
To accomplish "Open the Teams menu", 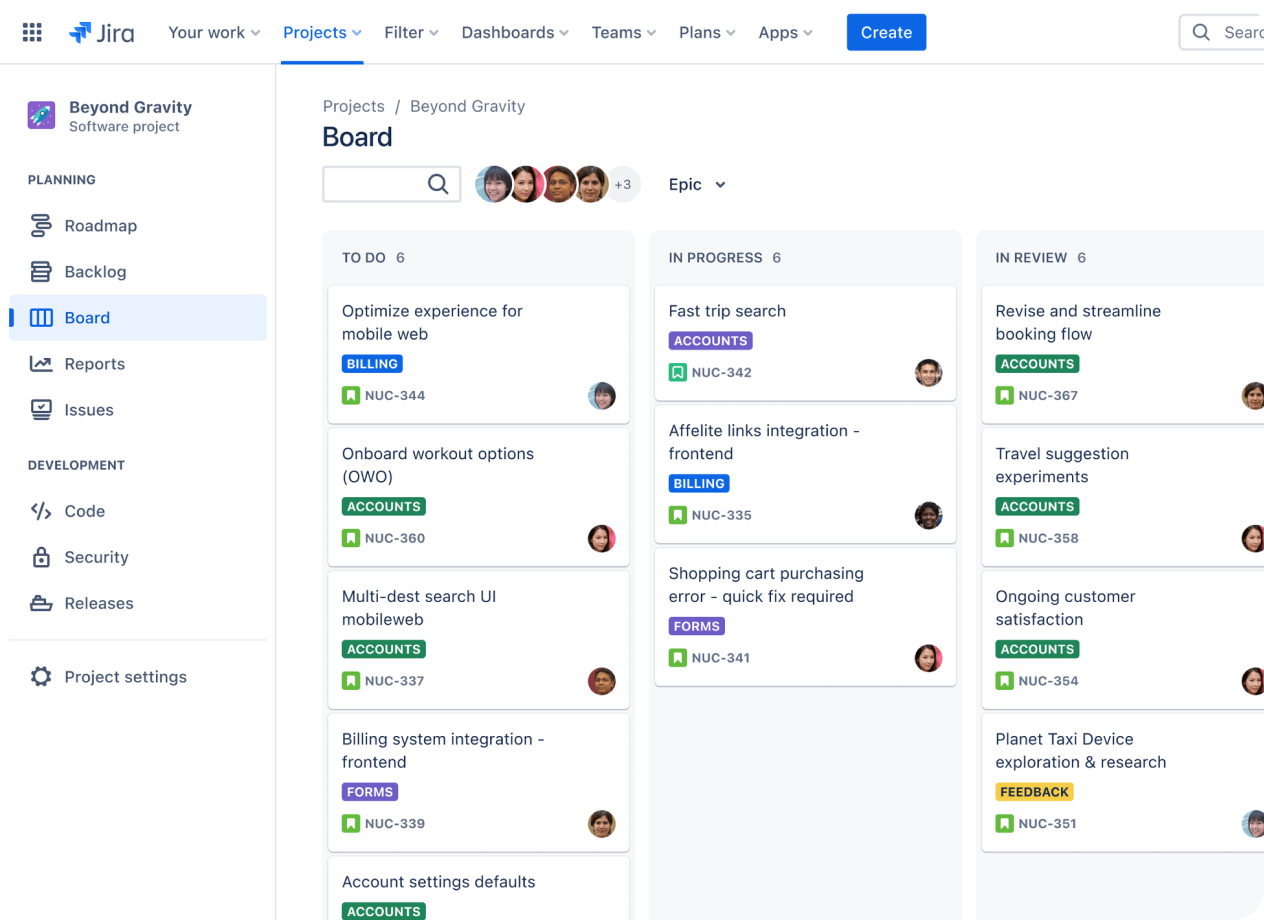I will point(623,32).
